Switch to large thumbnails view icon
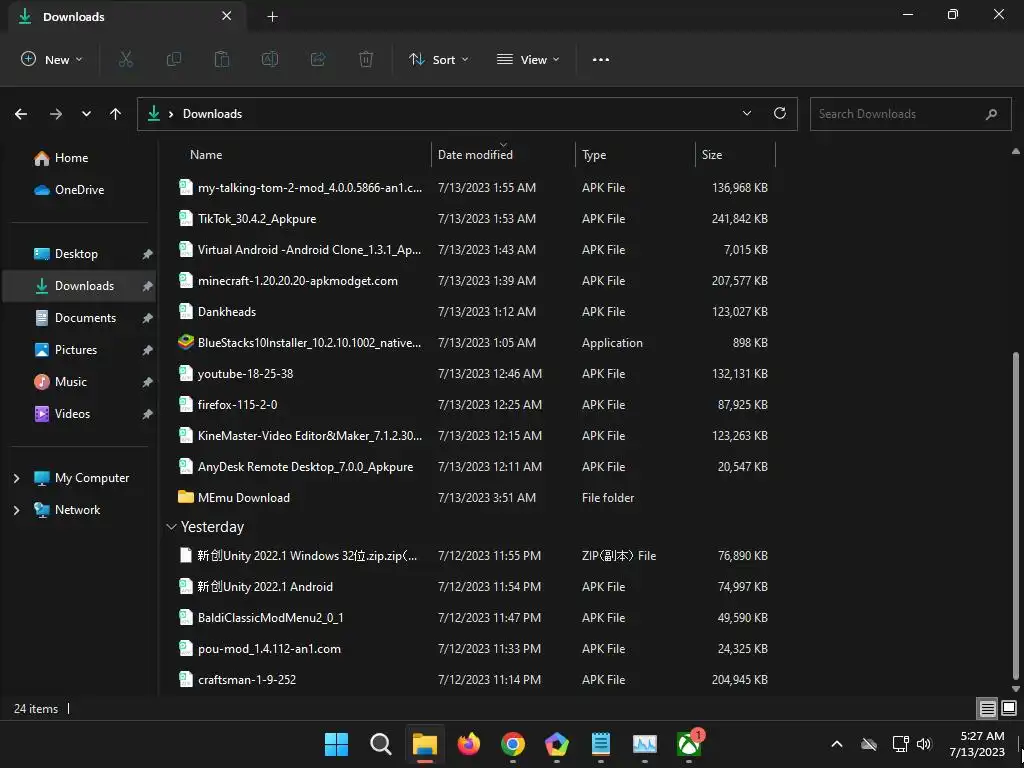 coord(1009,709)
